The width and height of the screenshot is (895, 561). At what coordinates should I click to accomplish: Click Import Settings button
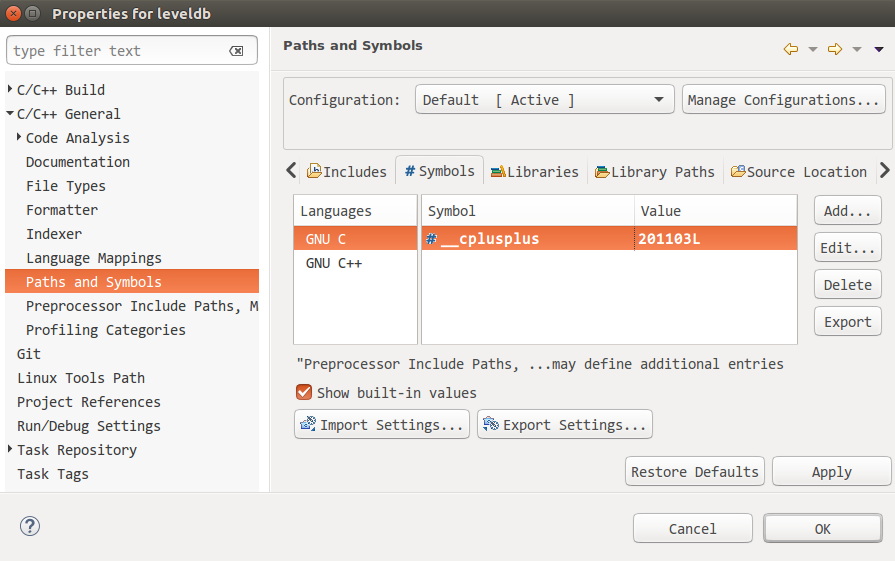382,425
